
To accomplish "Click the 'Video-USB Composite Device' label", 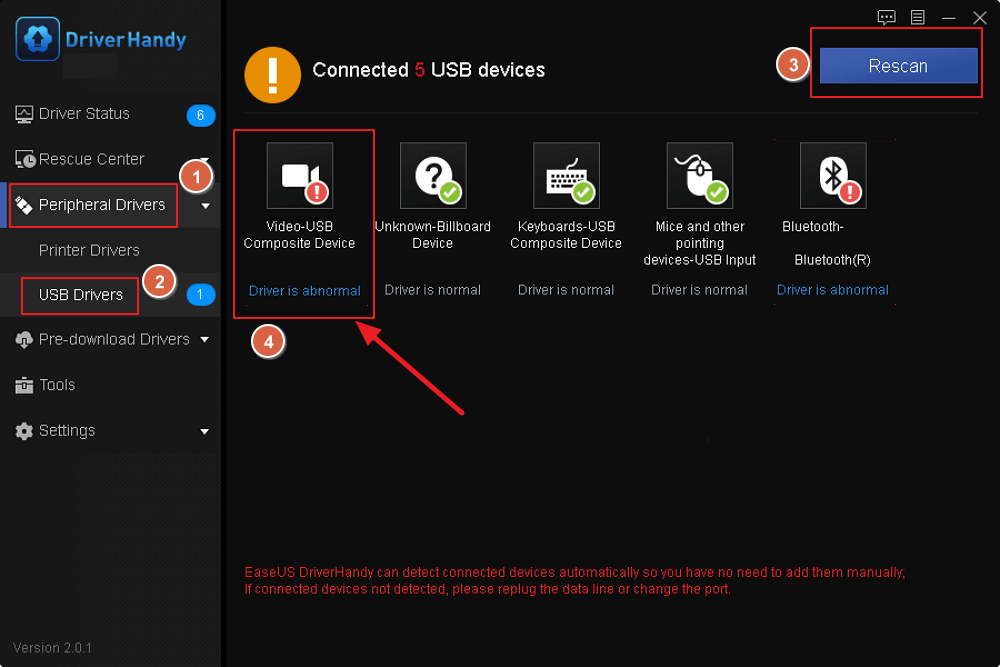I will pos(299,235).
